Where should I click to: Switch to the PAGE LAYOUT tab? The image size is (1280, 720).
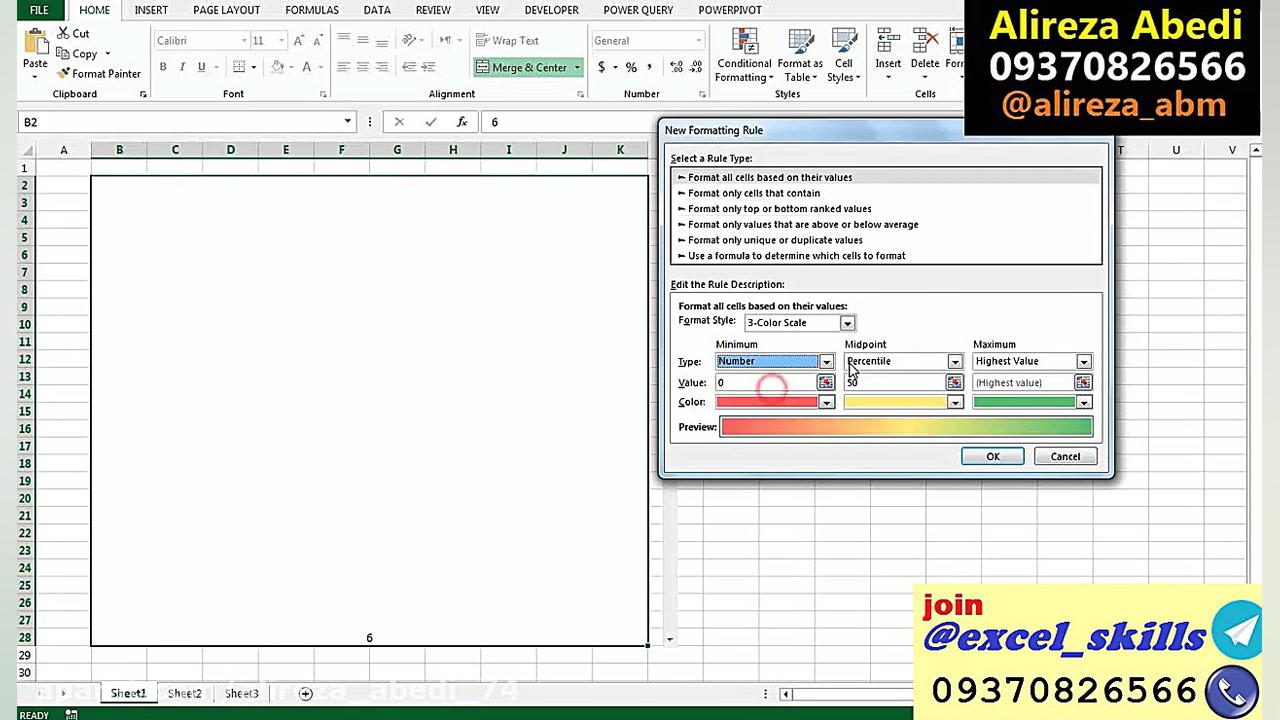[x=226, y=10]
